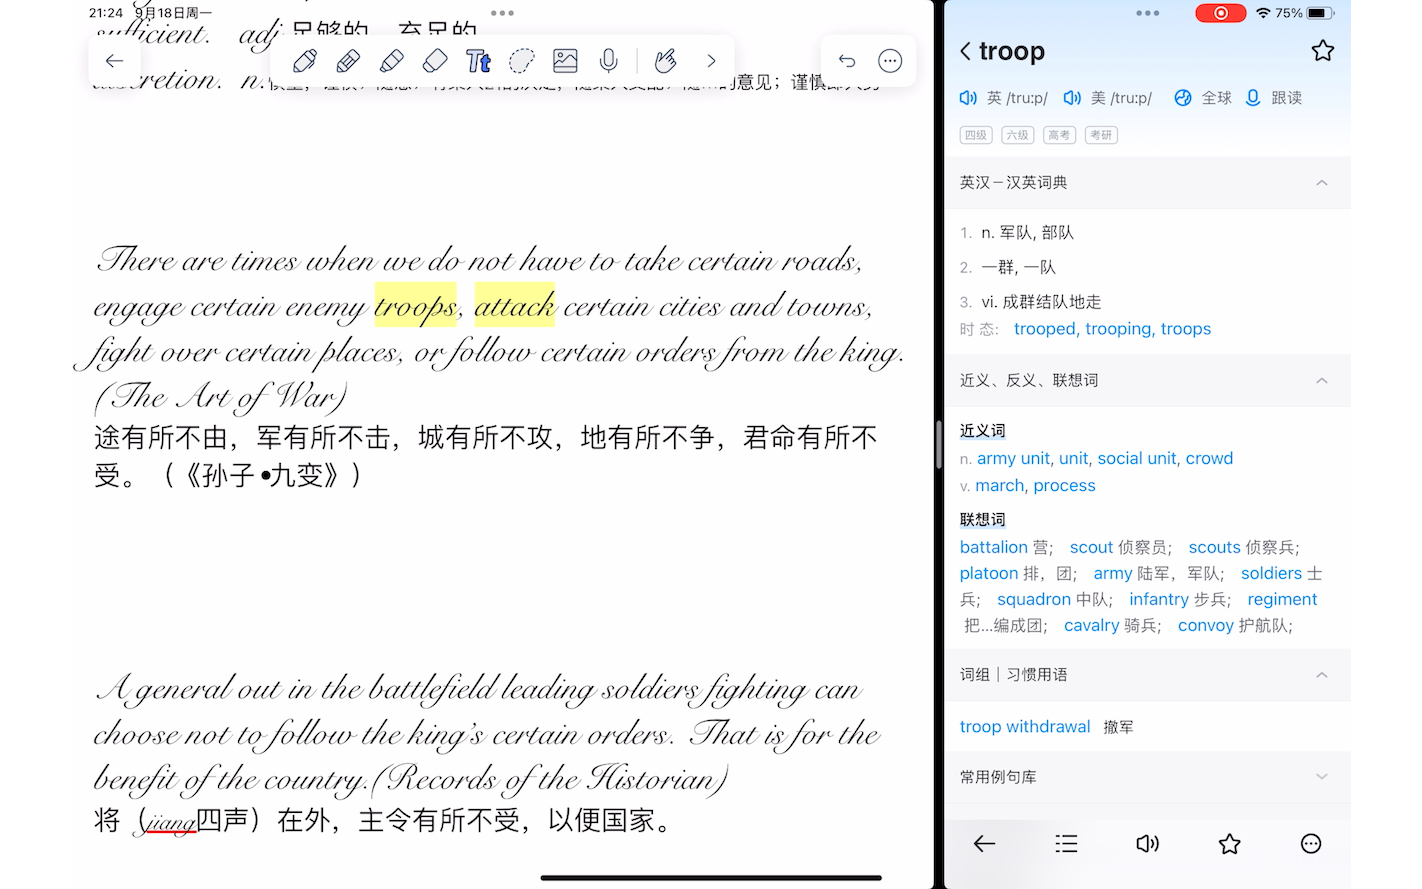Look up verb synonym process
This screenshot has height=889, width=1422.
click(x=1065, y=486)
